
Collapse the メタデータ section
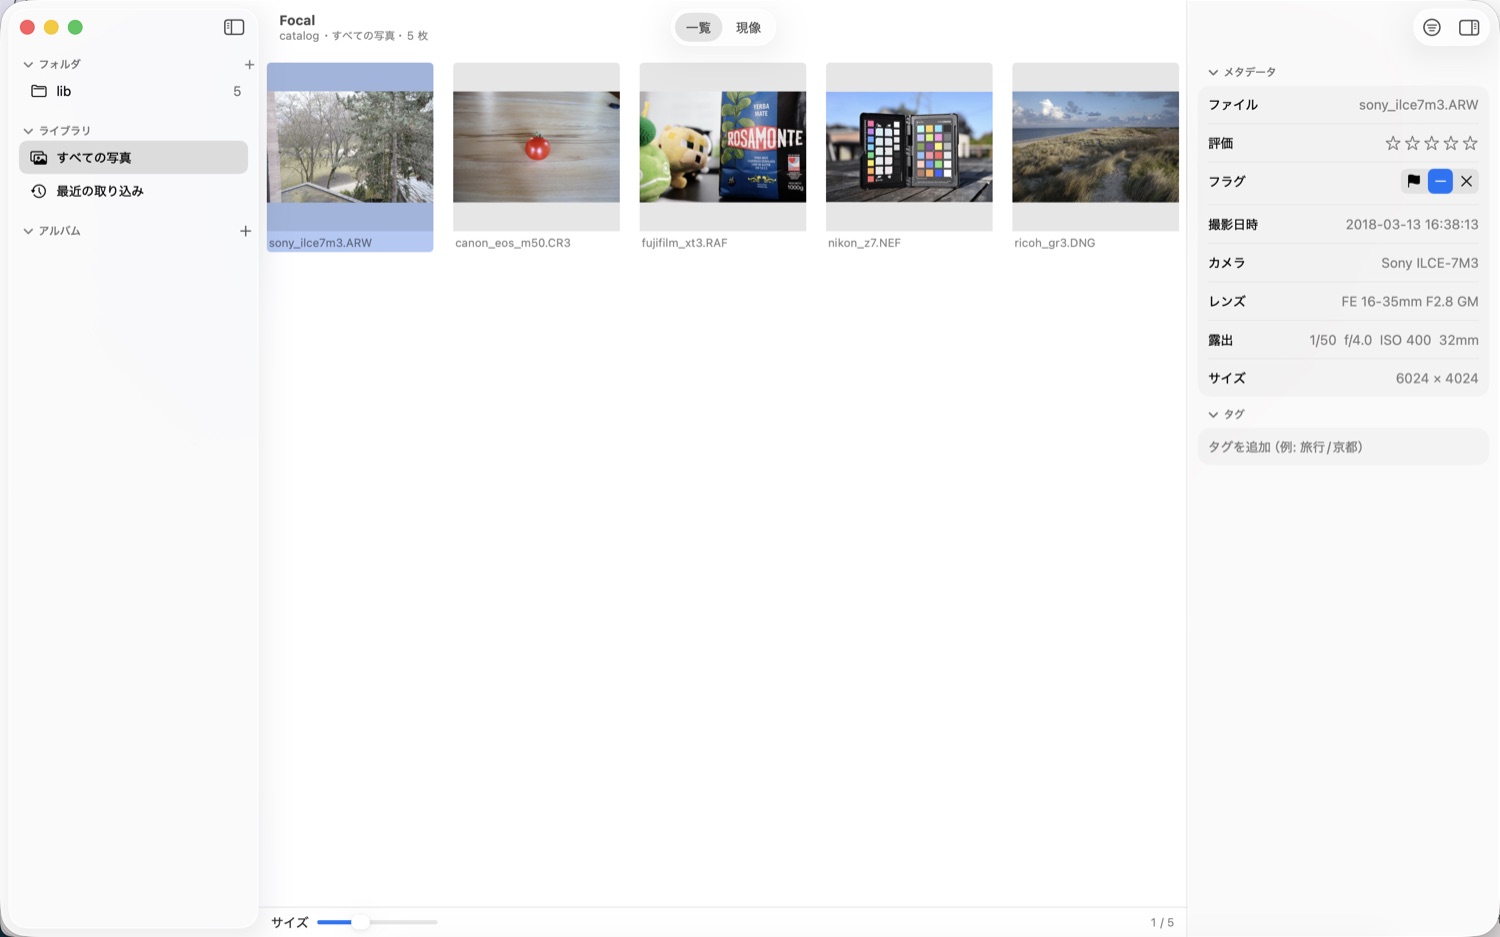point(1213,72)
